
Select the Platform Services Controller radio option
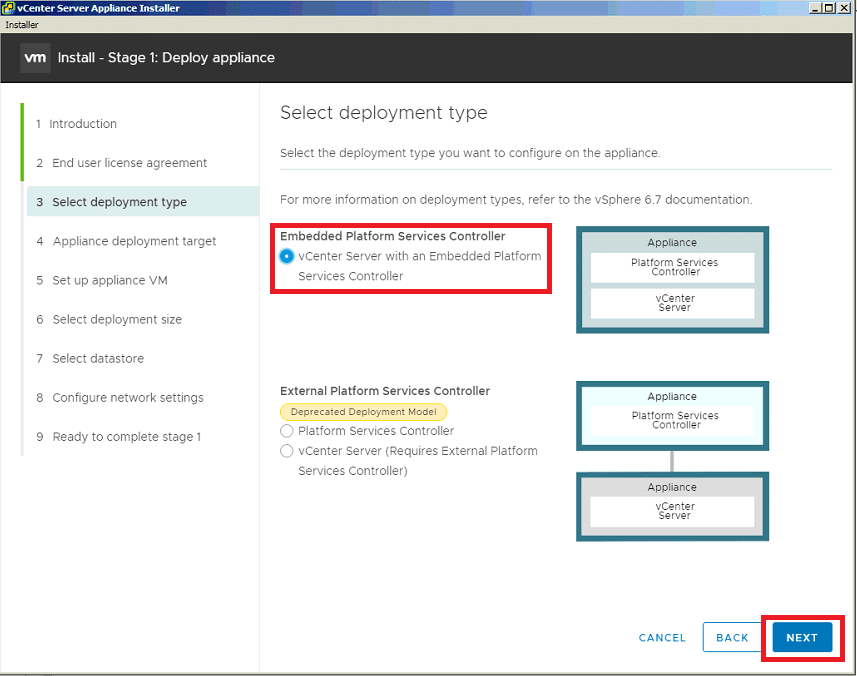[x=286, y=431]
